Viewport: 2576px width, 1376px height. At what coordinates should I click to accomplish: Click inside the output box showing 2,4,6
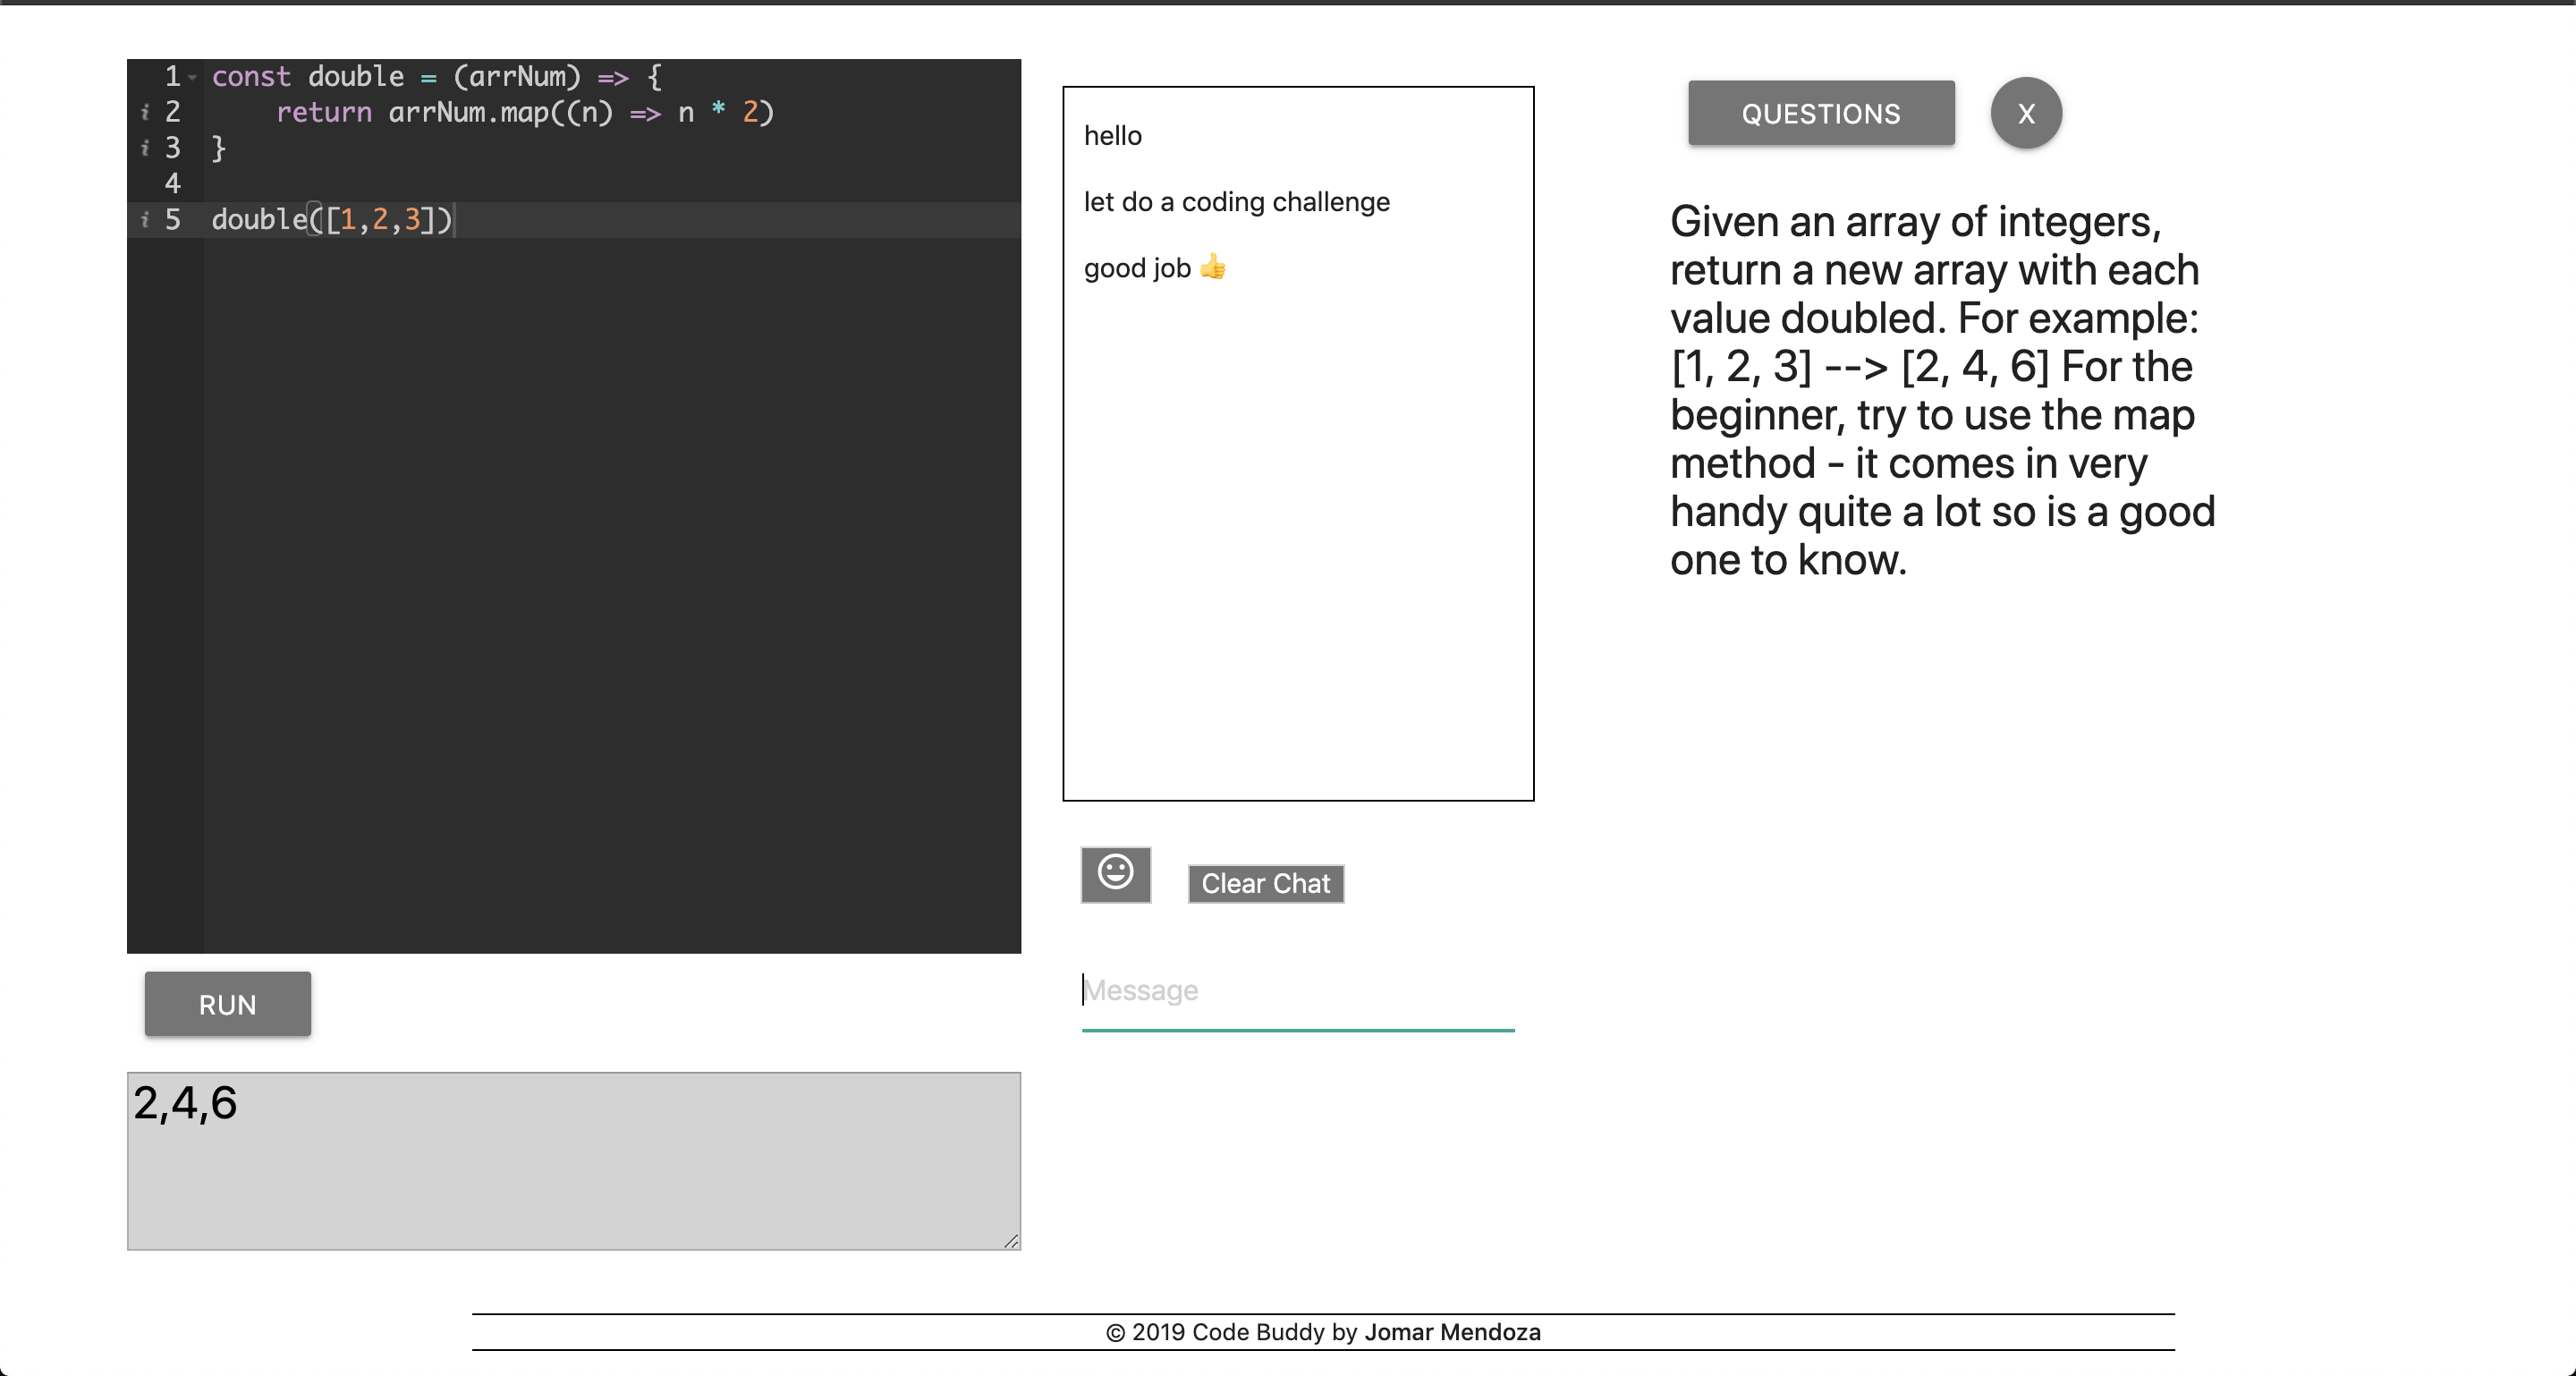573,1160
